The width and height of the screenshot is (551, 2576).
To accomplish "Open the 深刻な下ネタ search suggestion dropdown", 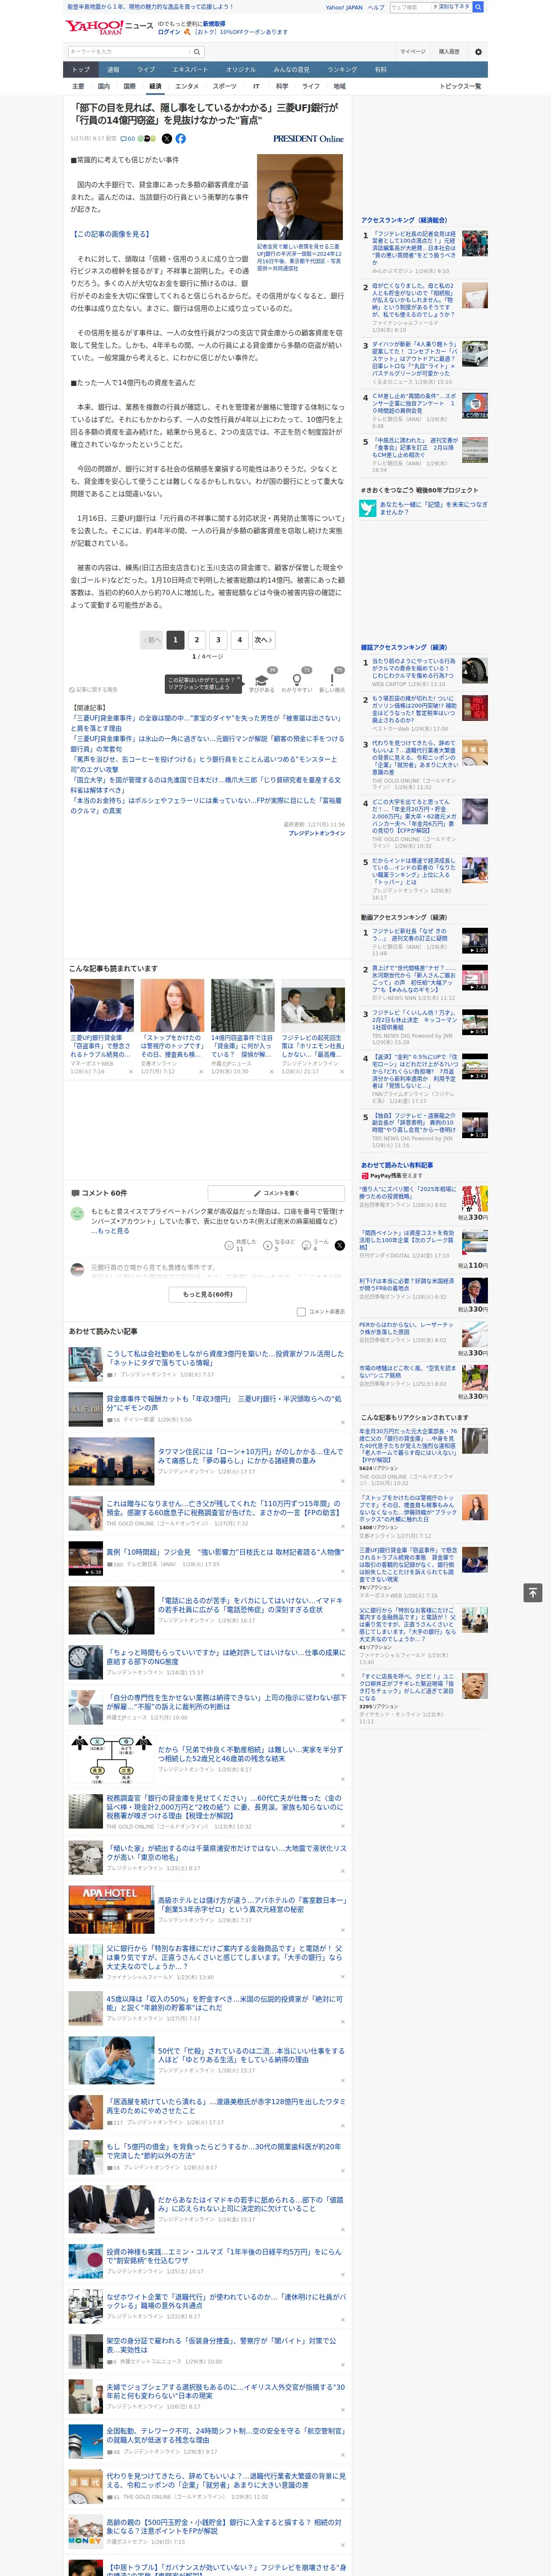I will [452, 7].
